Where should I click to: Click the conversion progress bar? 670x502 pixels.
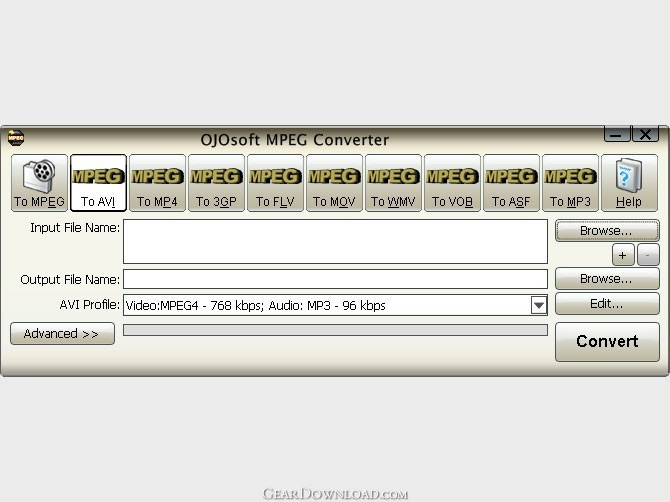335,330
